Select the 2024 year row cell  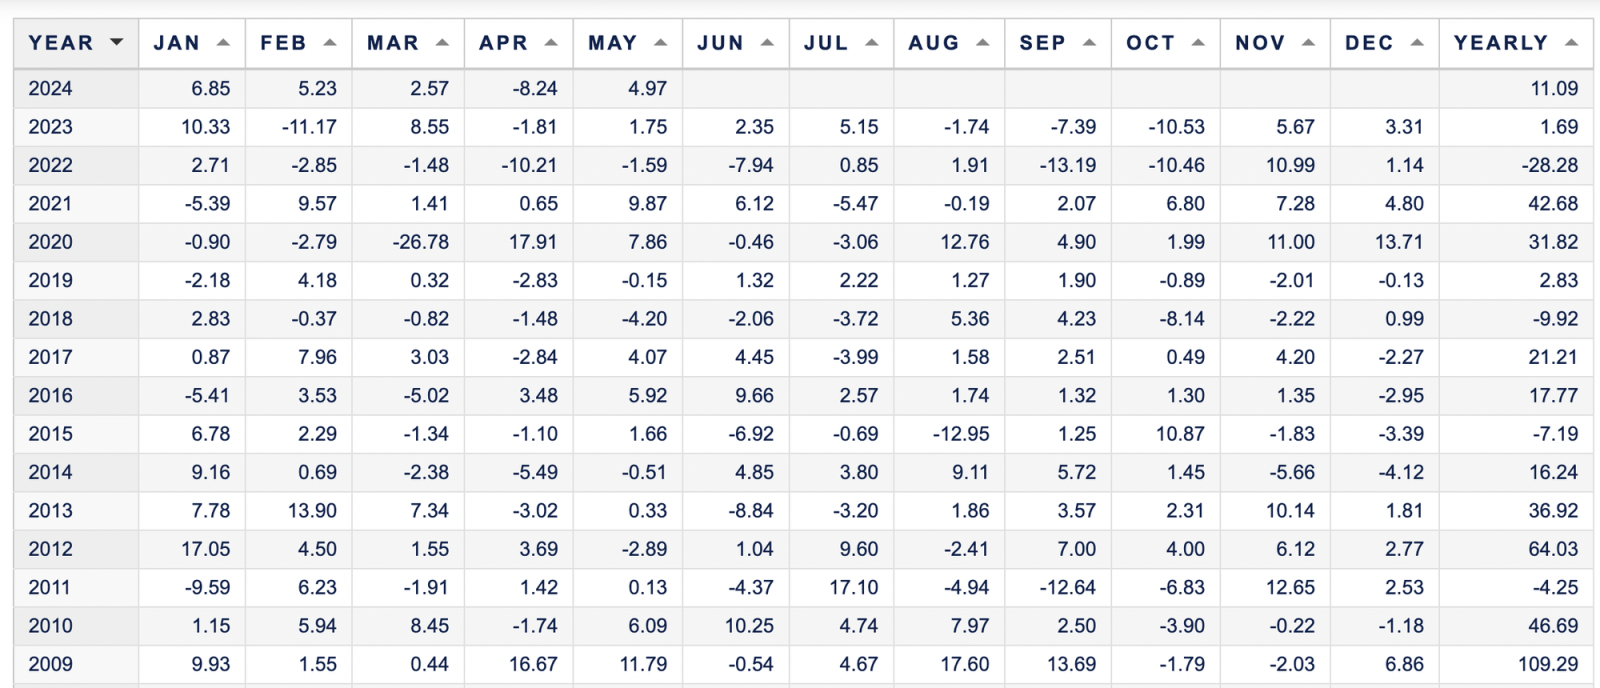pos(50,88)
